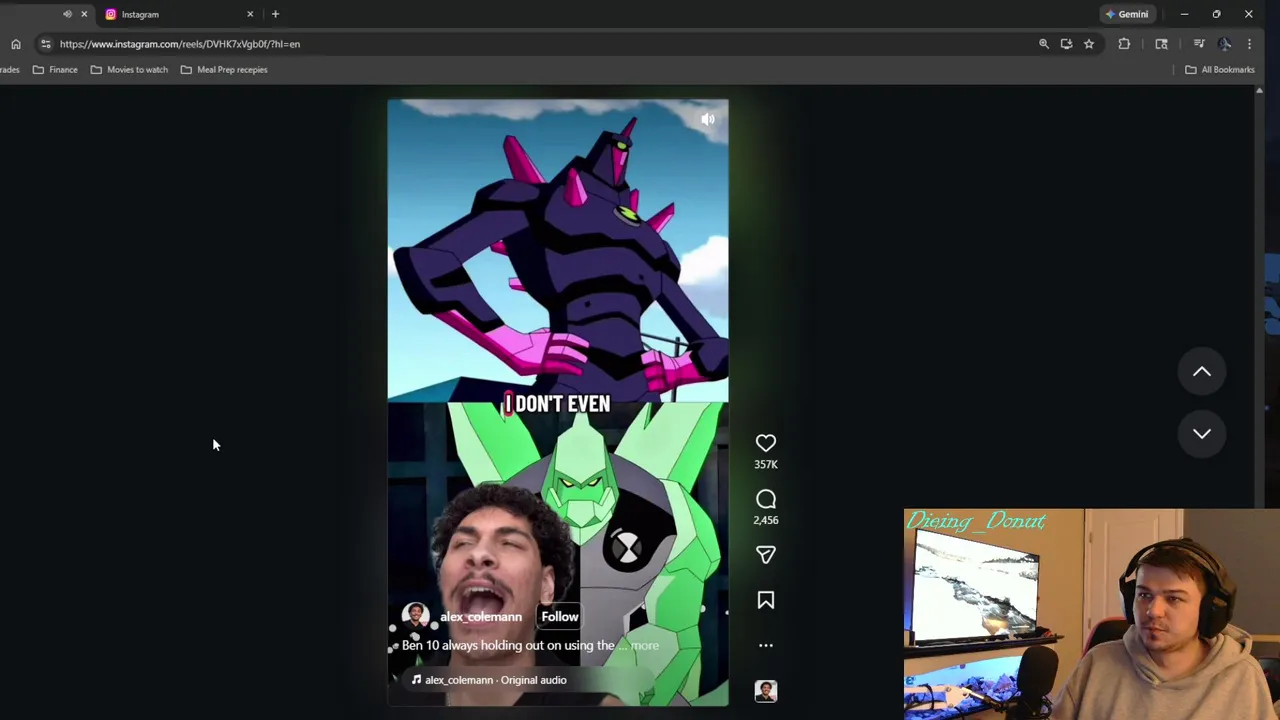1280x720 pixels.
Task: Open the Extensions puzzle icon
Action: (x=1124, y=44)
